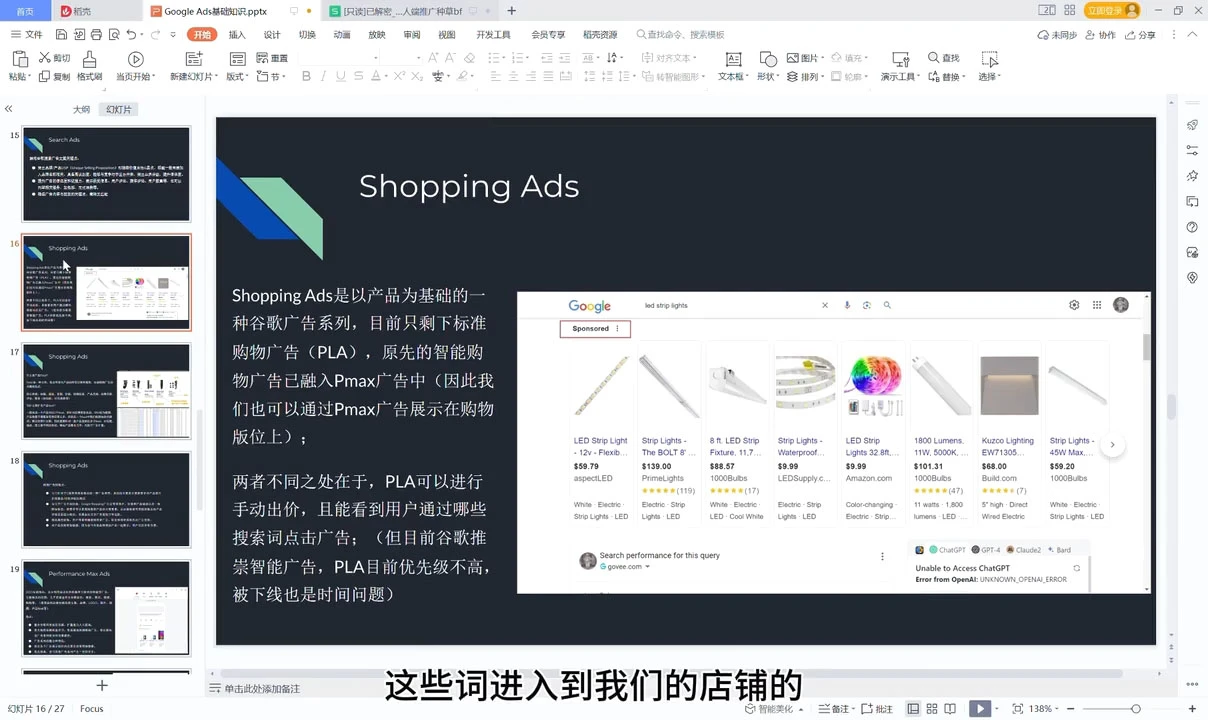Open the 放映 ribbon tab
The image size is (1208, 720).
376,34
